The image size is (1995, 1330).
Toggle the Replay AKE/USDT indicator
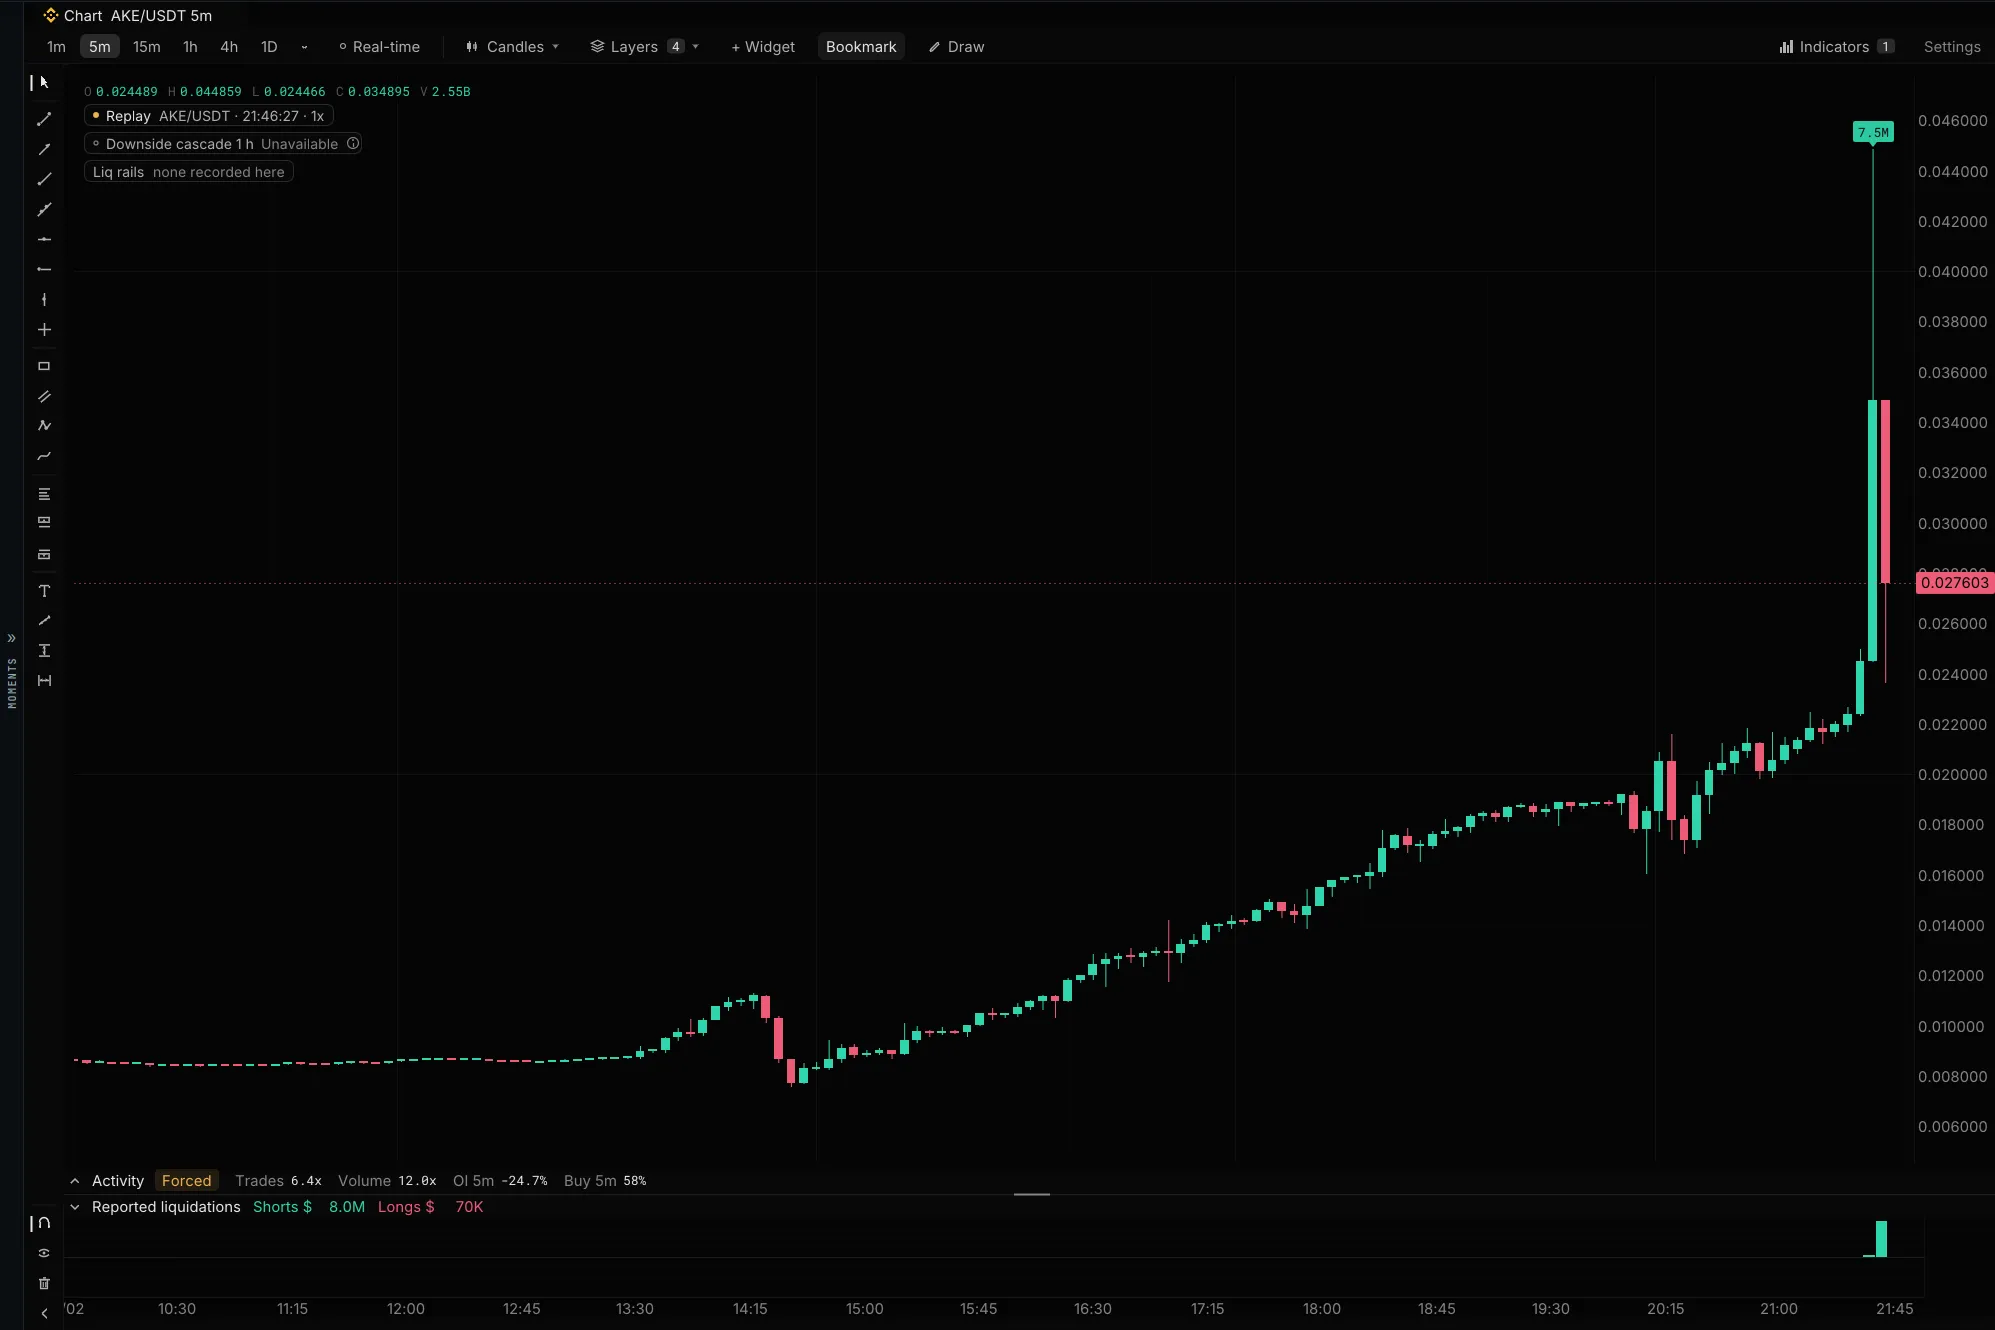point(209,116)
